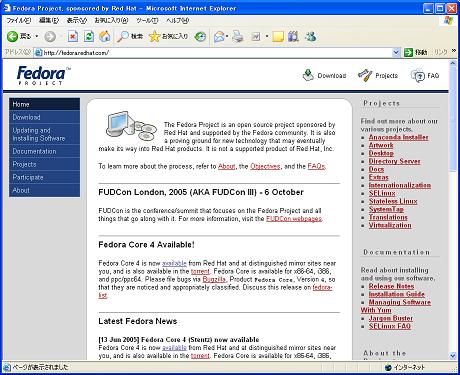Click the Research books toolbar icon
Viewport: 460px width, 375px height.
pos(293,36)
